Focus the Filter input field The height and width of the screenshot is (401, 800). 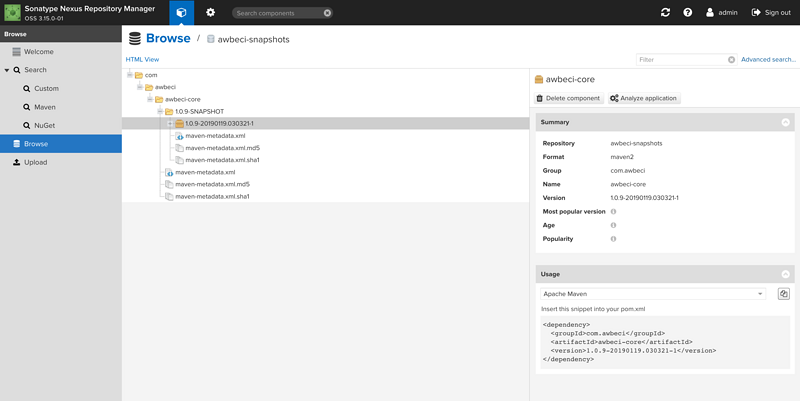[680, 60]
